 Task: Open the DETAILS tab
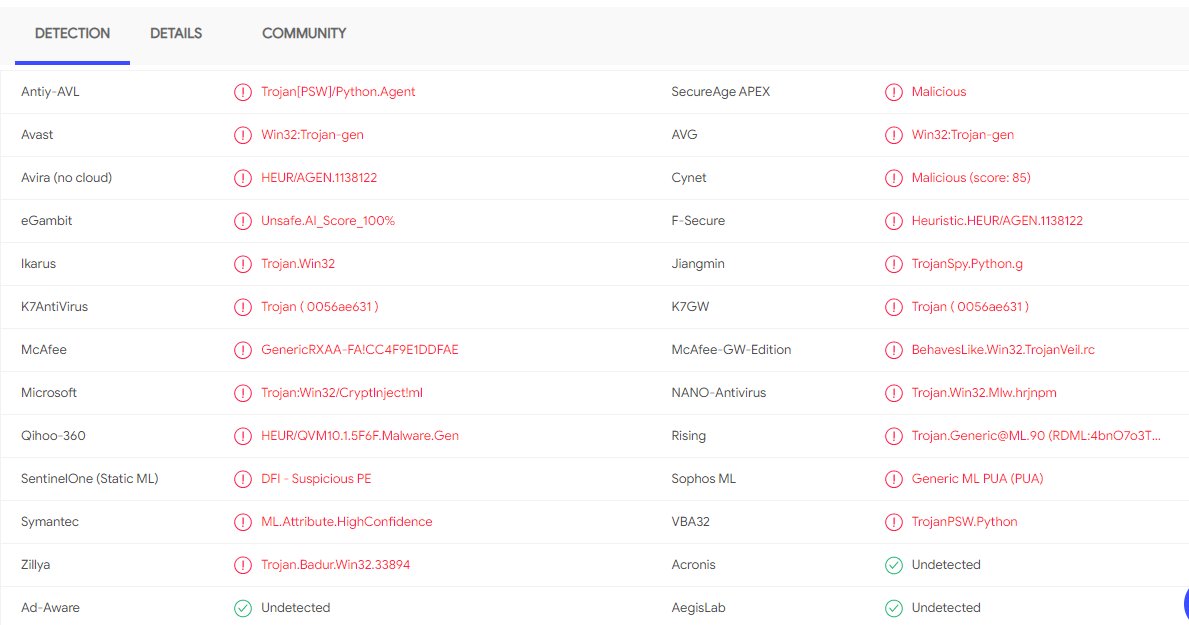176,33
